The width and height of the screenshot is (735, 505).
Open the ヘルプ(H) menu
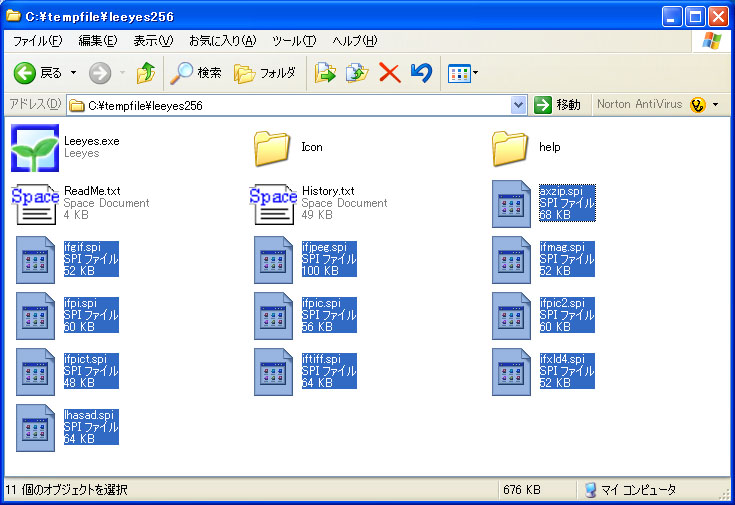[x=355, y=41]
